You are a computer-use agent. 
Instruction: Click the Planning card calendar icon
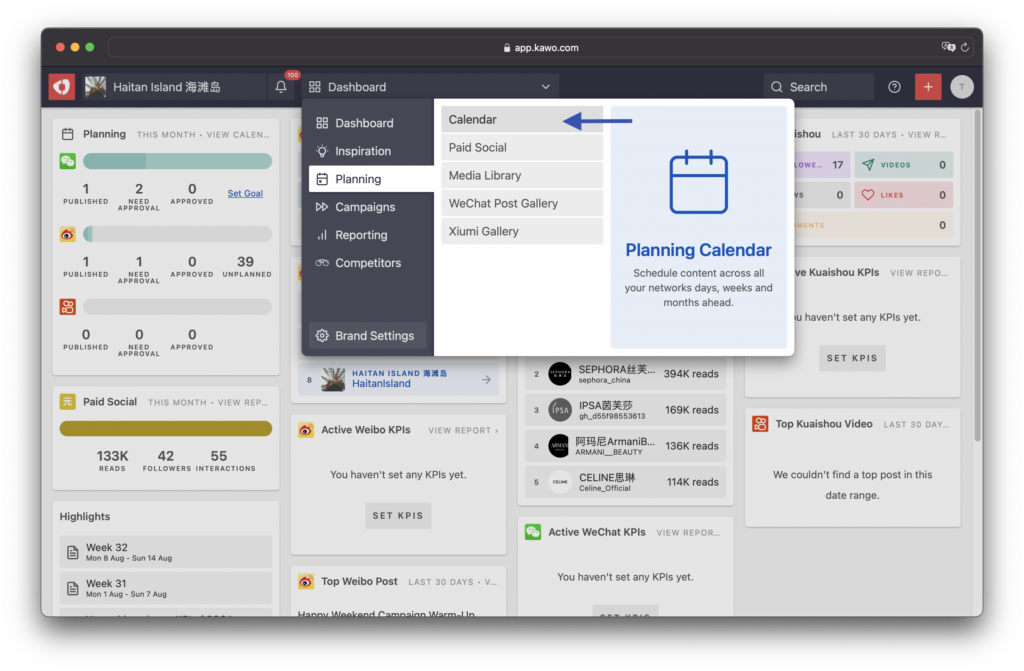tap(67, 134)
